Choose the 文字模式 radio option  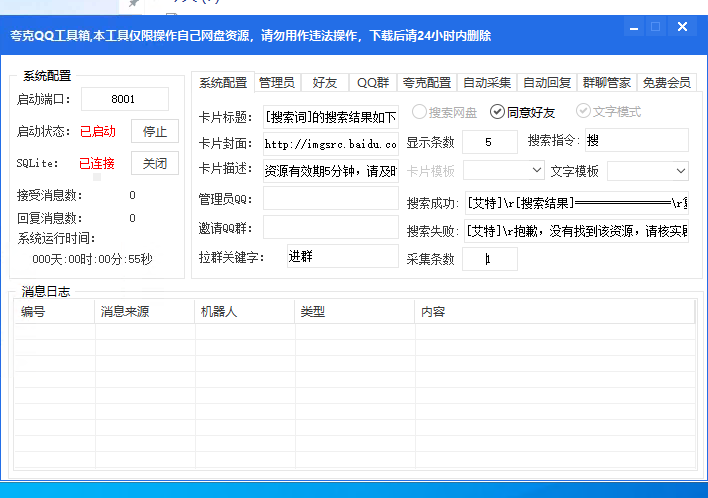(583, 112)
